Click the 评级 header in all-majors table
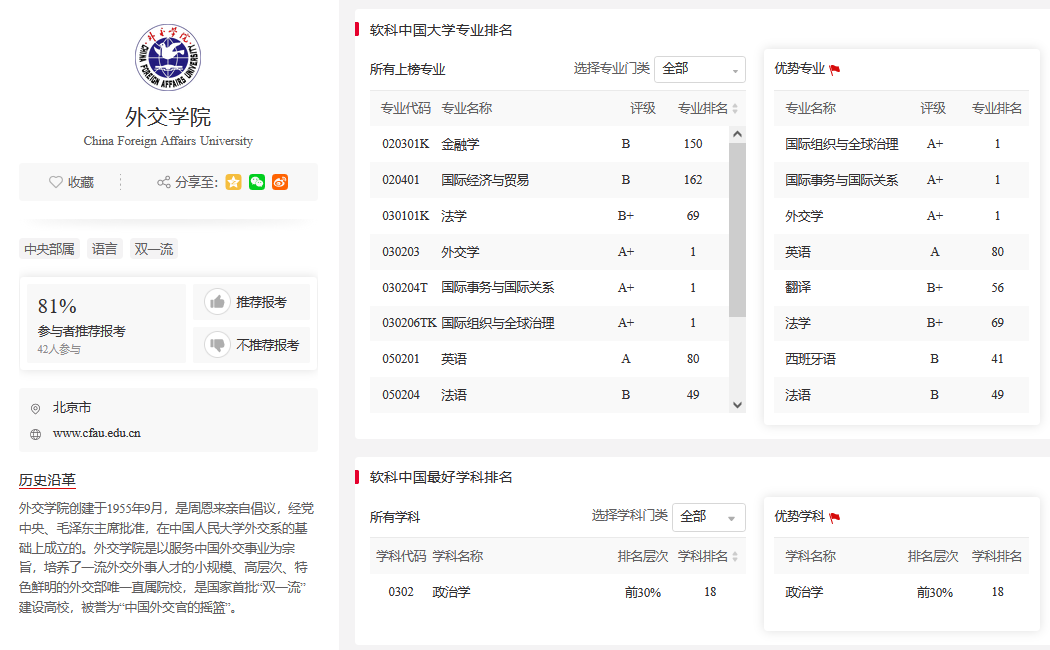The width and height of the screenshot is (1050, 650). [643, 108]
